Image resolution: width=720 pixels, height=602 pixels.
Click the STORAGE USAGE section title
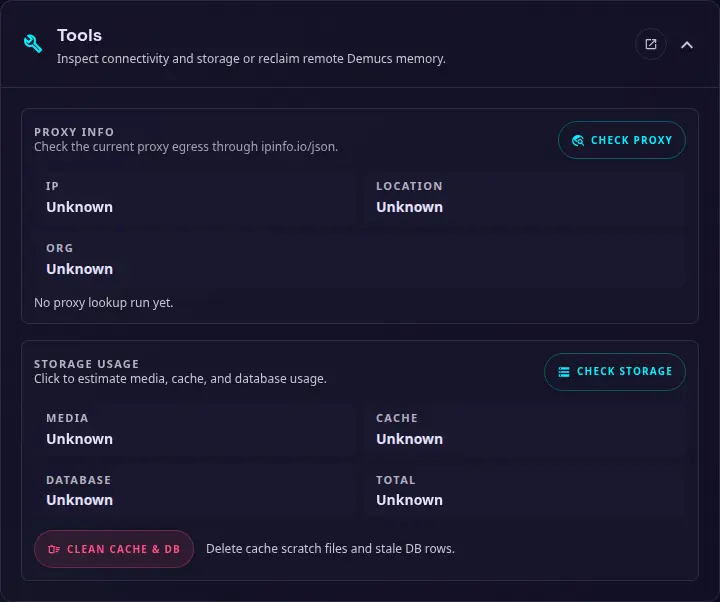(x=86, y=364)
